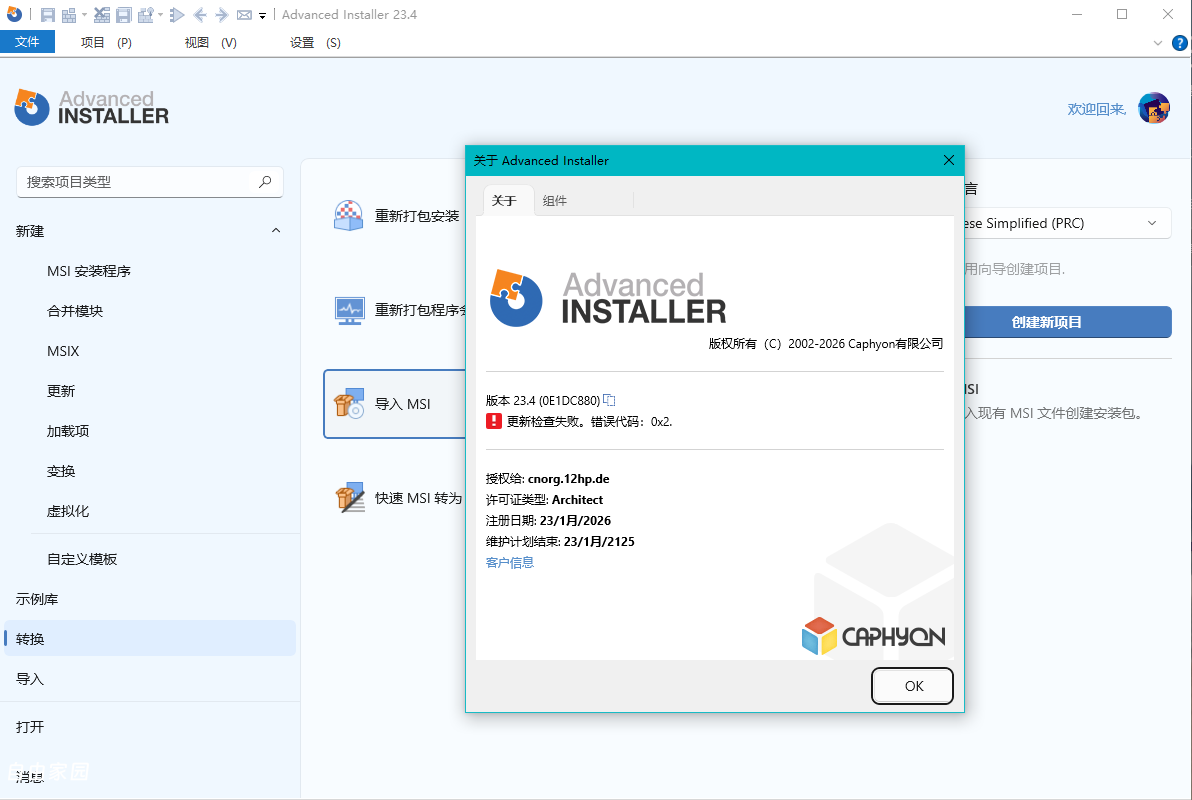Click the Build toolbar icon
The width and height of the screenshot is (1192, 800).
(x=69, y=14)
